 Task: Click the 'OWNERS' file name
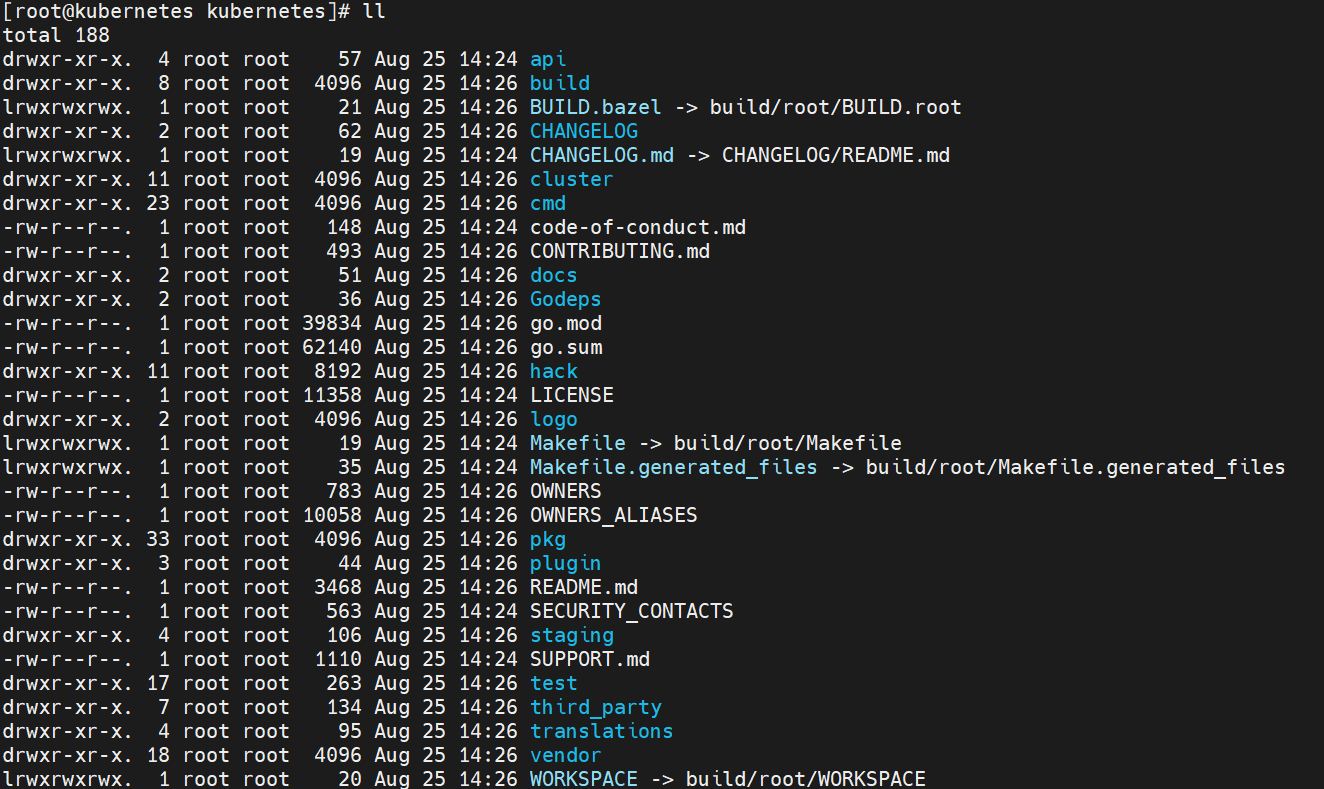[566, 491]
